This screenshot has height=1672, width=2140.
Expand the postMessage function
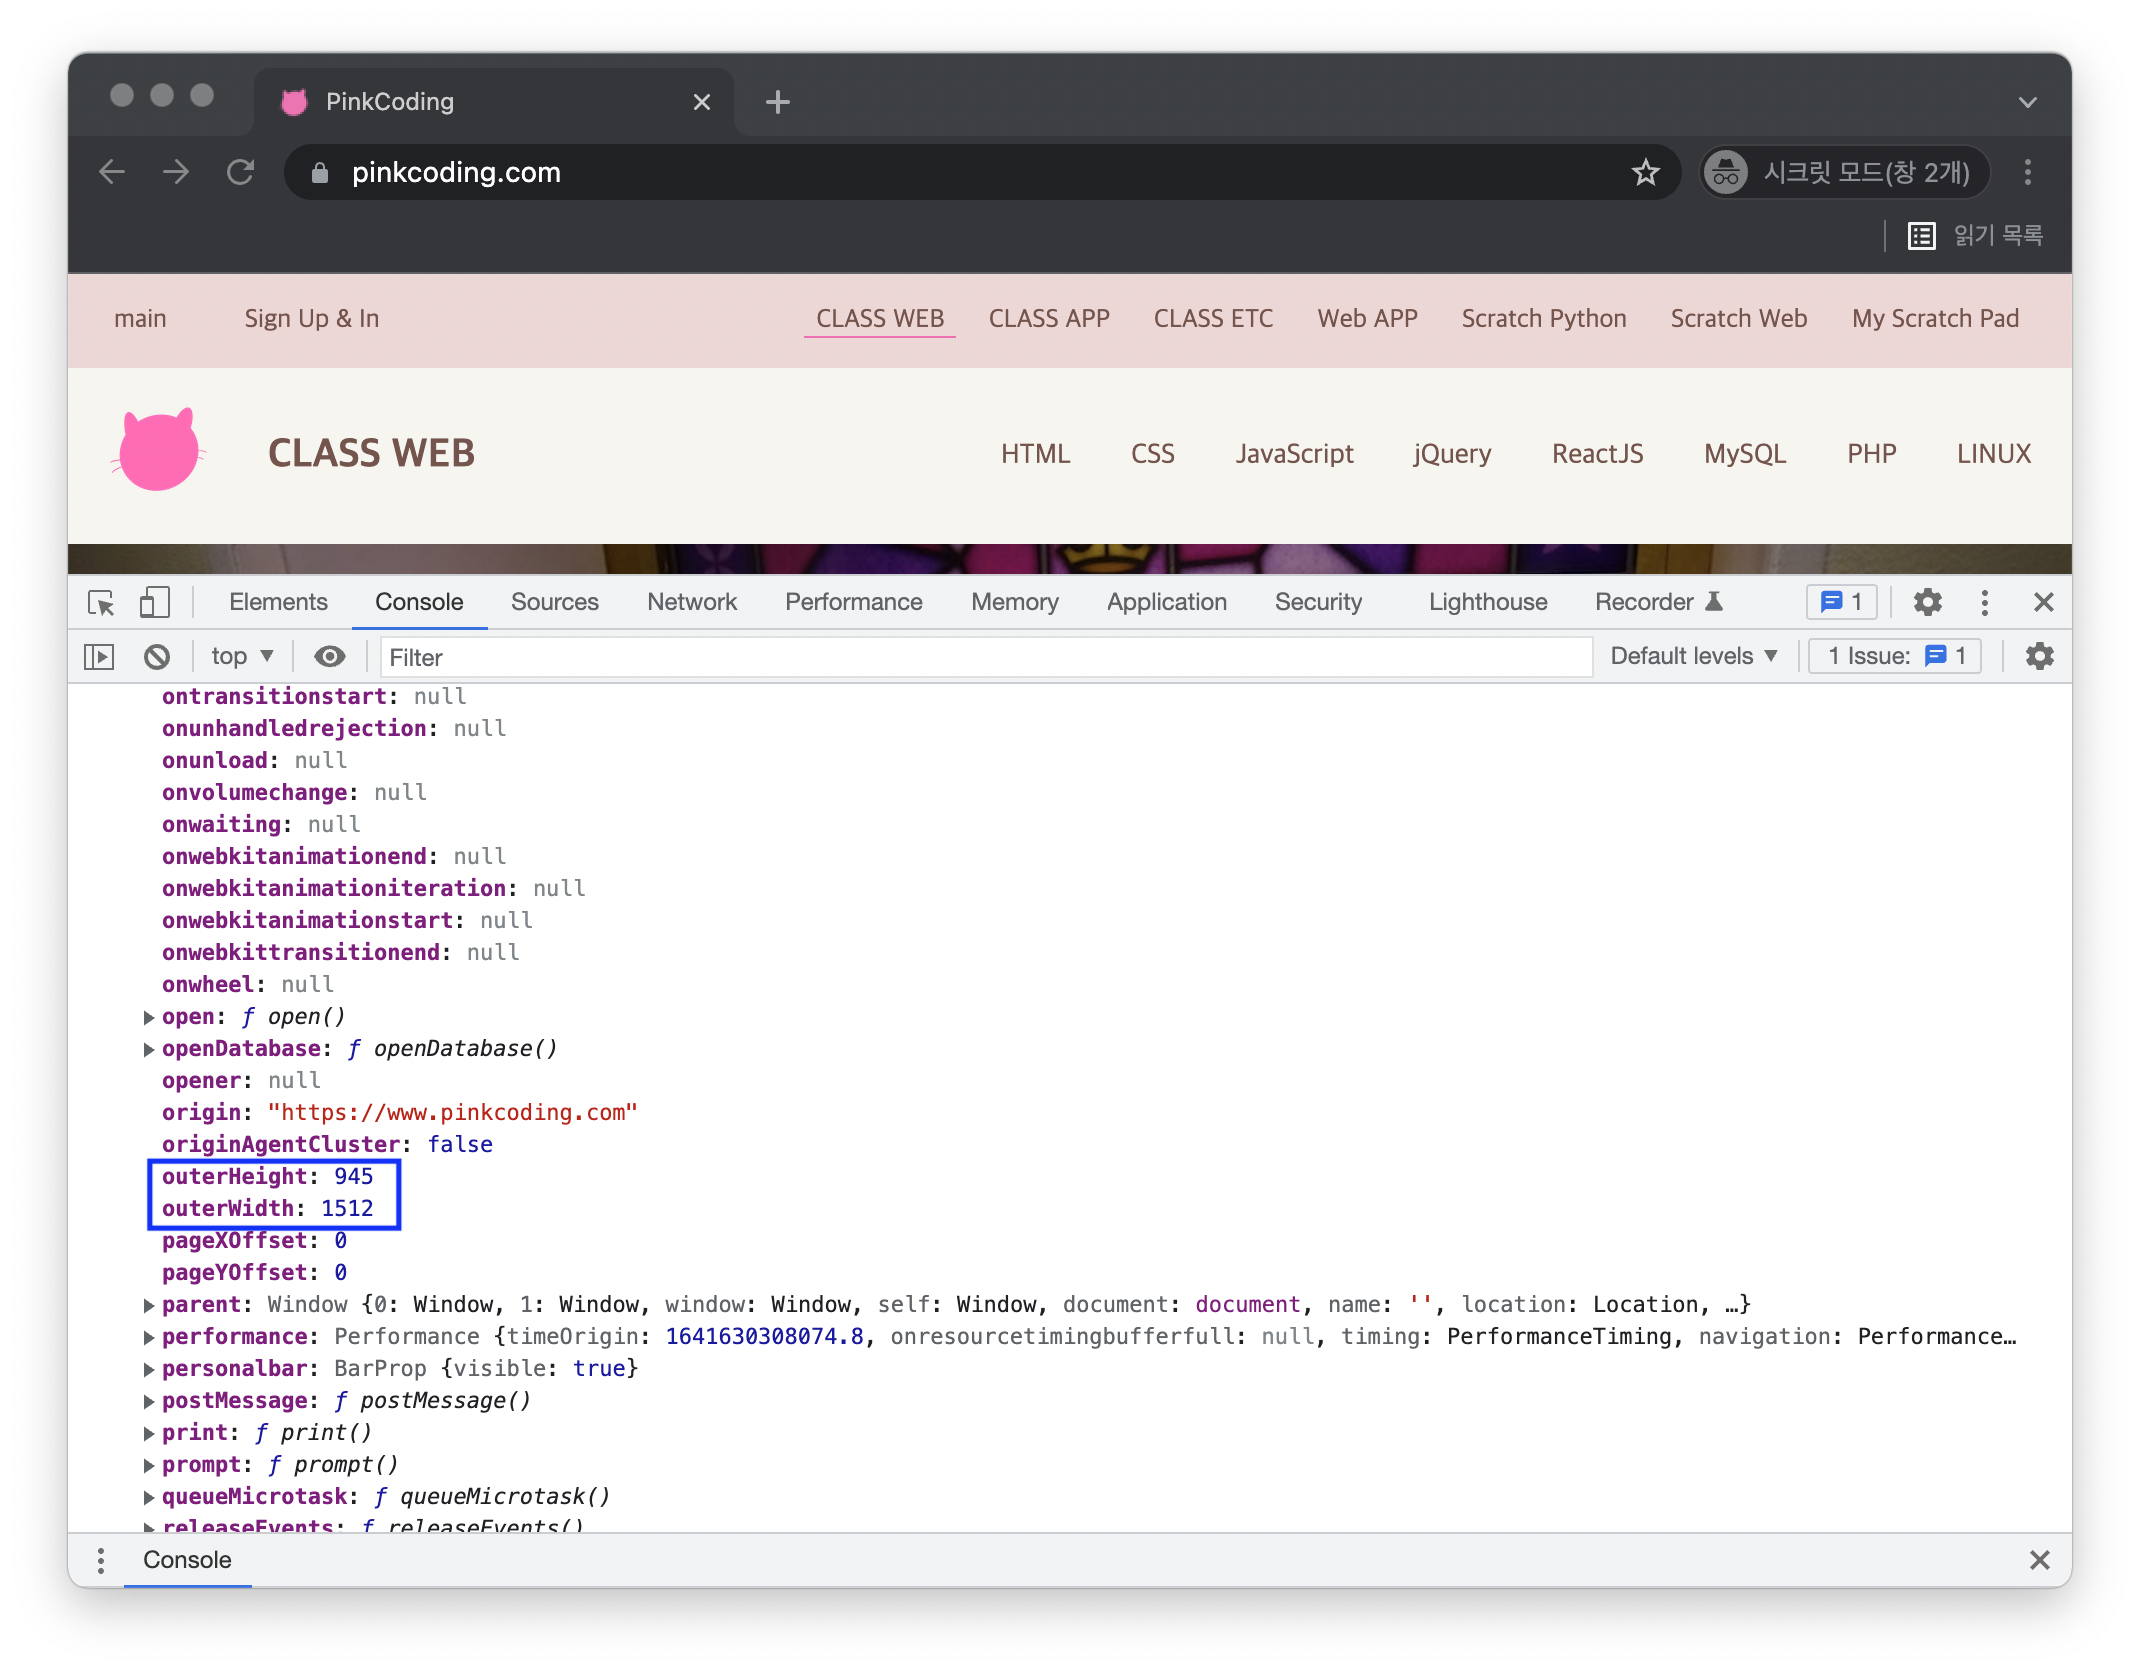(x=149, y=1402)
